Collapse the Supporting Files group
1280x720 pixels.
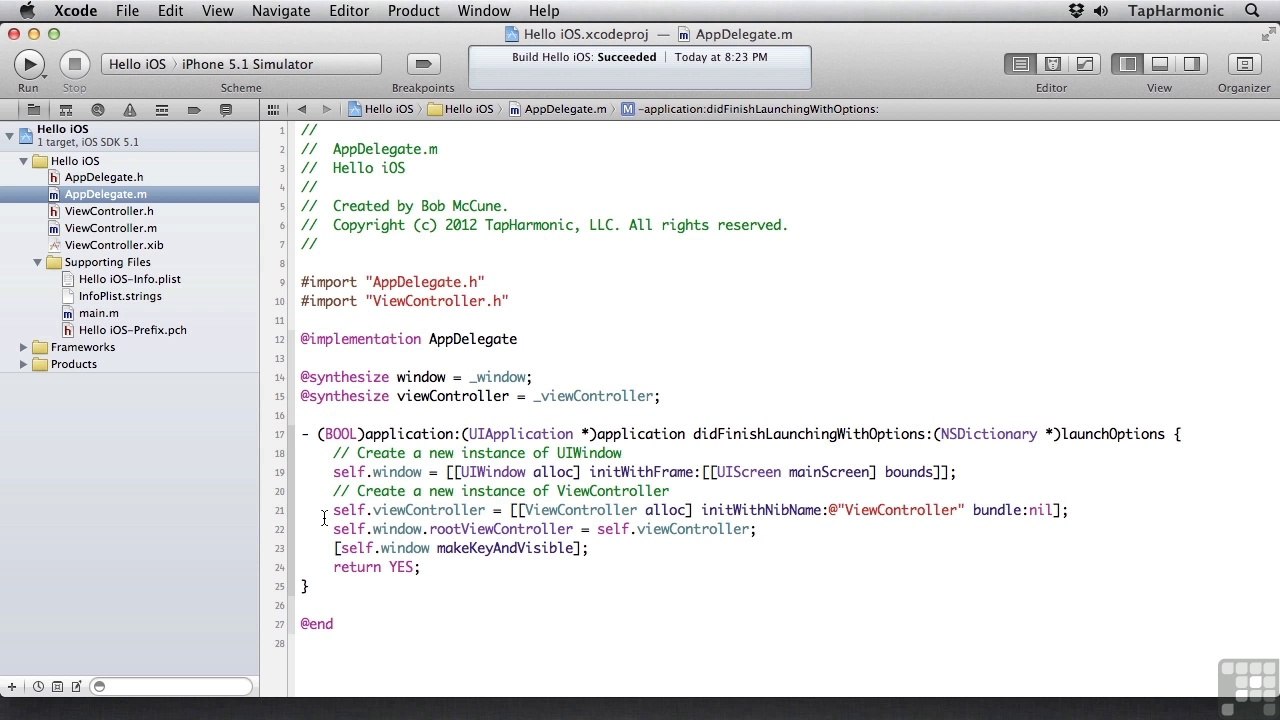pos(38,263)
